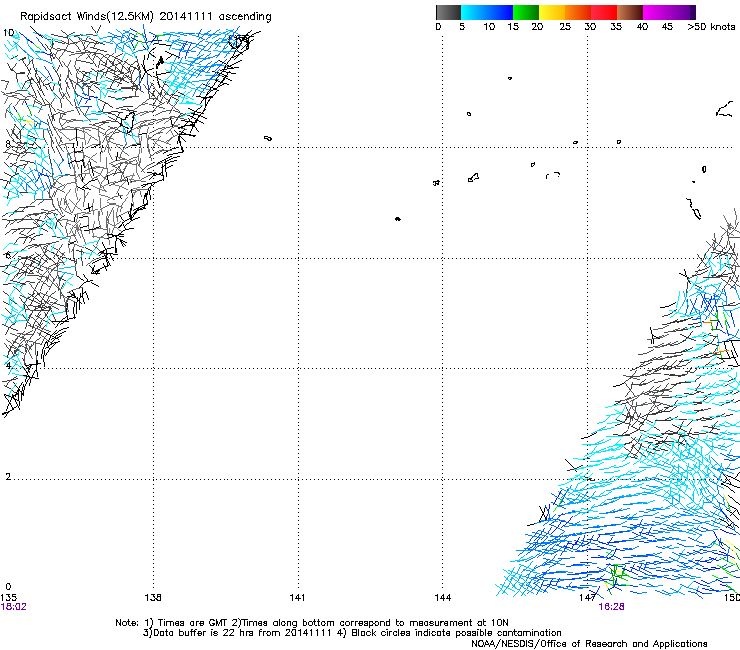Click the '45' color scale label
The width and height of the screenshot is (740, 650).
click(667, 27)
